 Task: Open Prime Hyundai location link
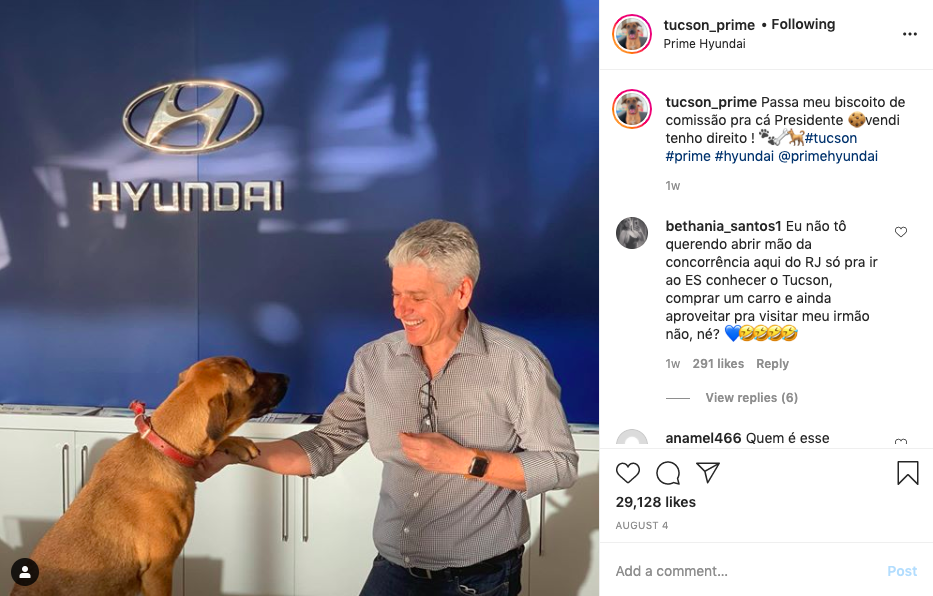coord(704,43)
